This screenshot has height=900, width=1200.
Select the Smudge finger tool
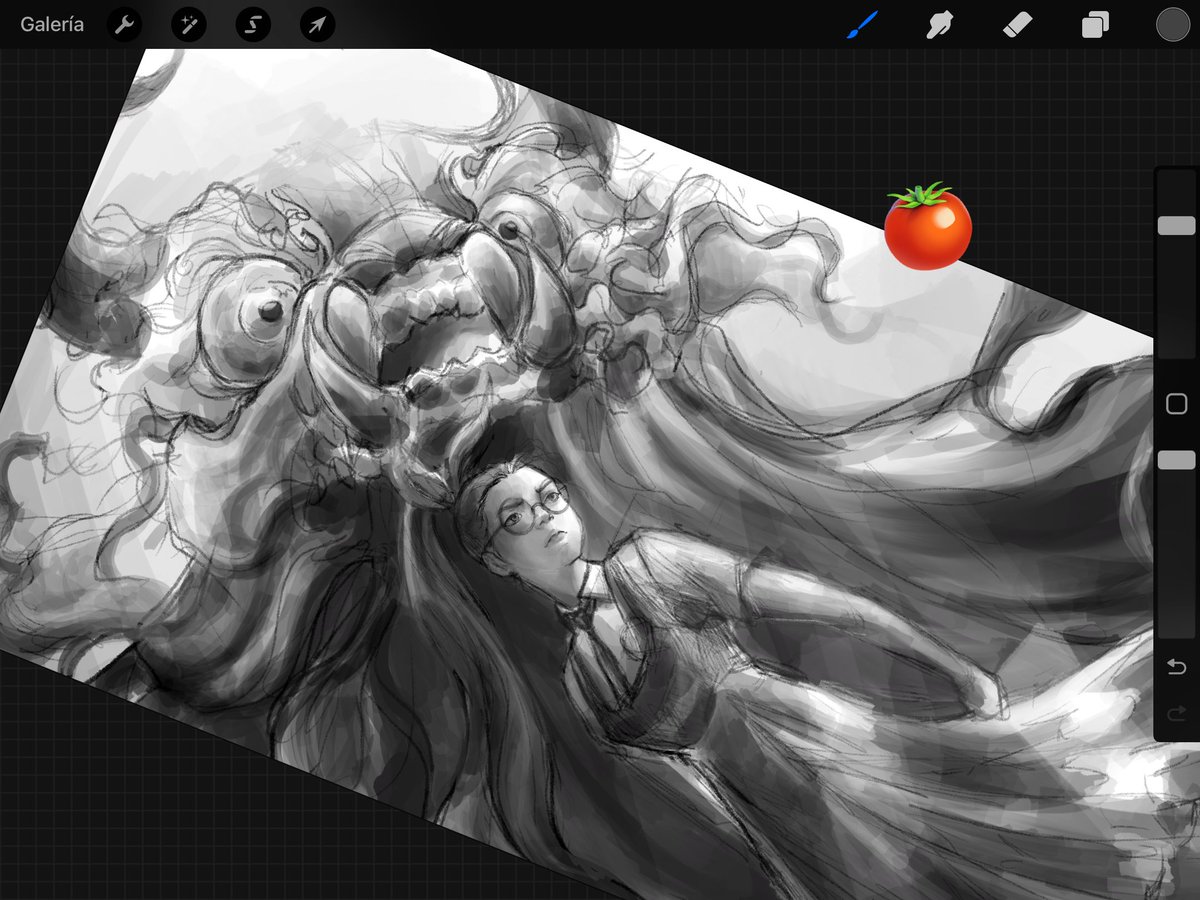939,25
